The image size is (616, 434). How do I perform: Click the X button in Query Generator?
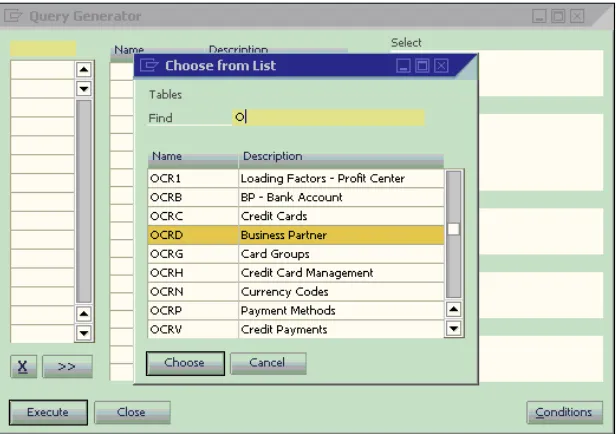tap(23, 366)
